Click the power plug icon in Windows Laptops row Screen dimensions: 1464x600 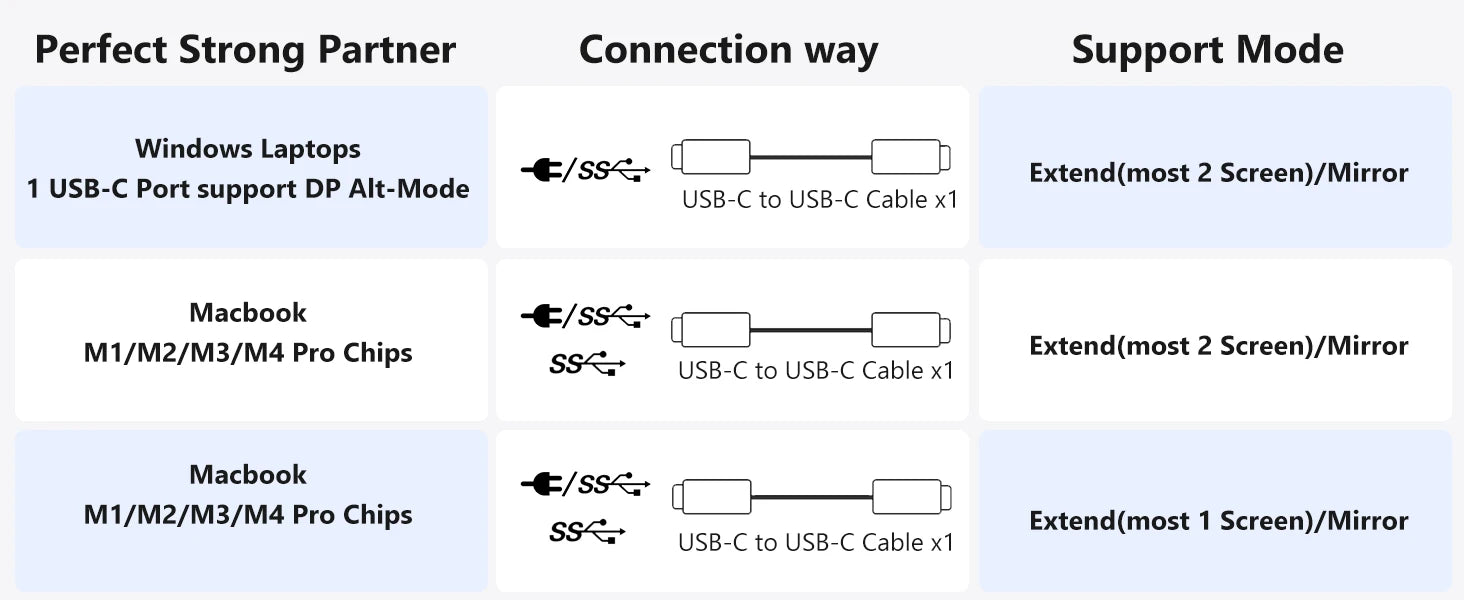click(541, 171)
